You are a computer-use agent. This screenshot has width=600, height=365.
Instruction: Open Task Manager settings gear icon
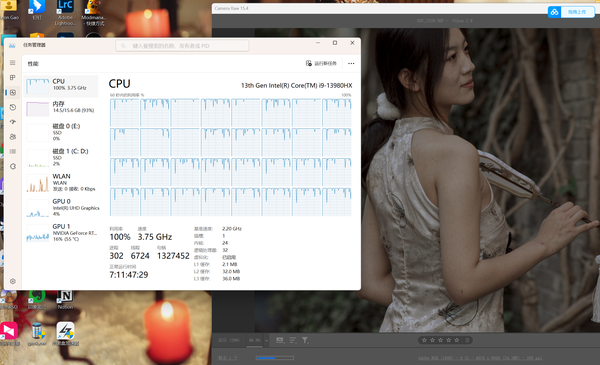tap(13, 281)
